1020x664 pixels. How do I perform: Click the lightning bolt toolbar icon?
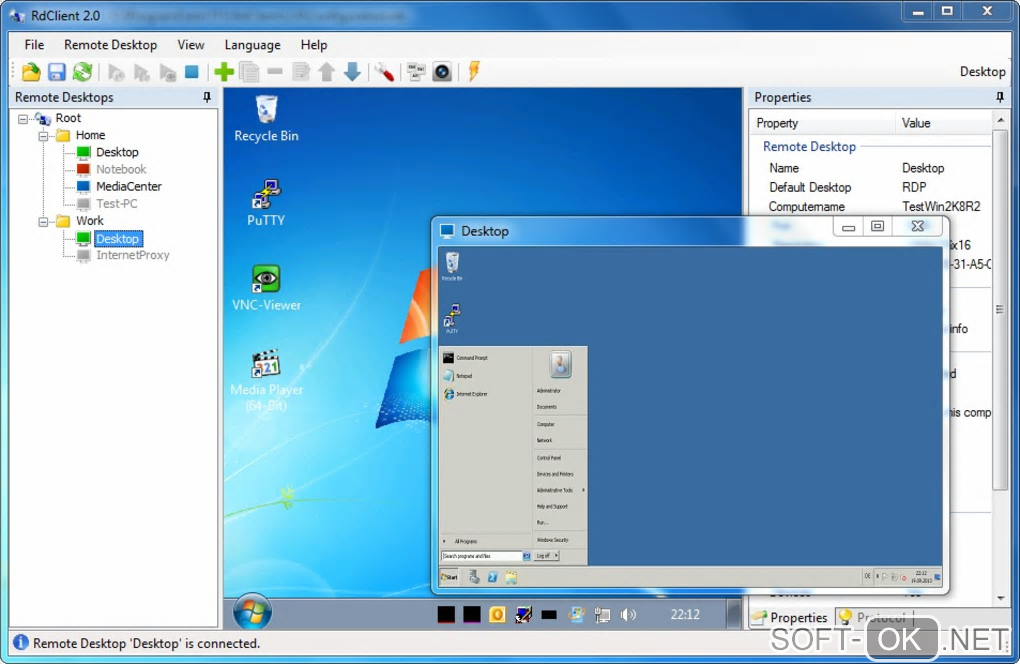coord(474,71)
